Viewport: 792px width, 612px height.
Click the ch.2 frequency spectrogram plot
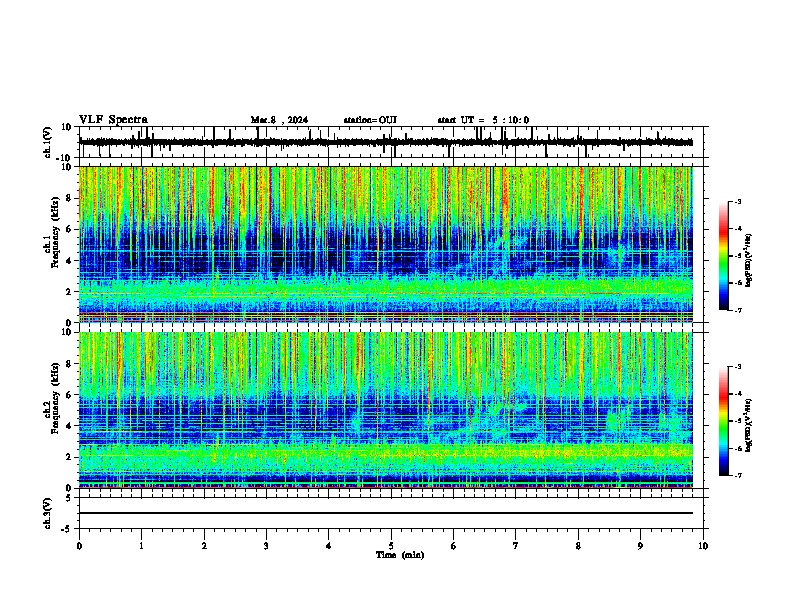tap(386, 410)
